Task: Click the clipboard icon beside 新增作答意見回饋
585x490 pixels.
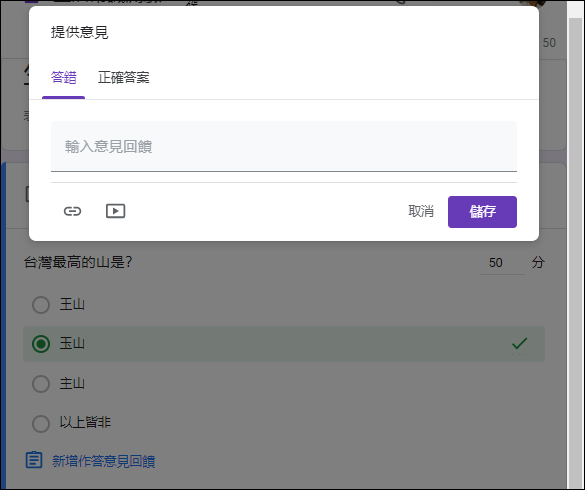Action: (34, 460)
